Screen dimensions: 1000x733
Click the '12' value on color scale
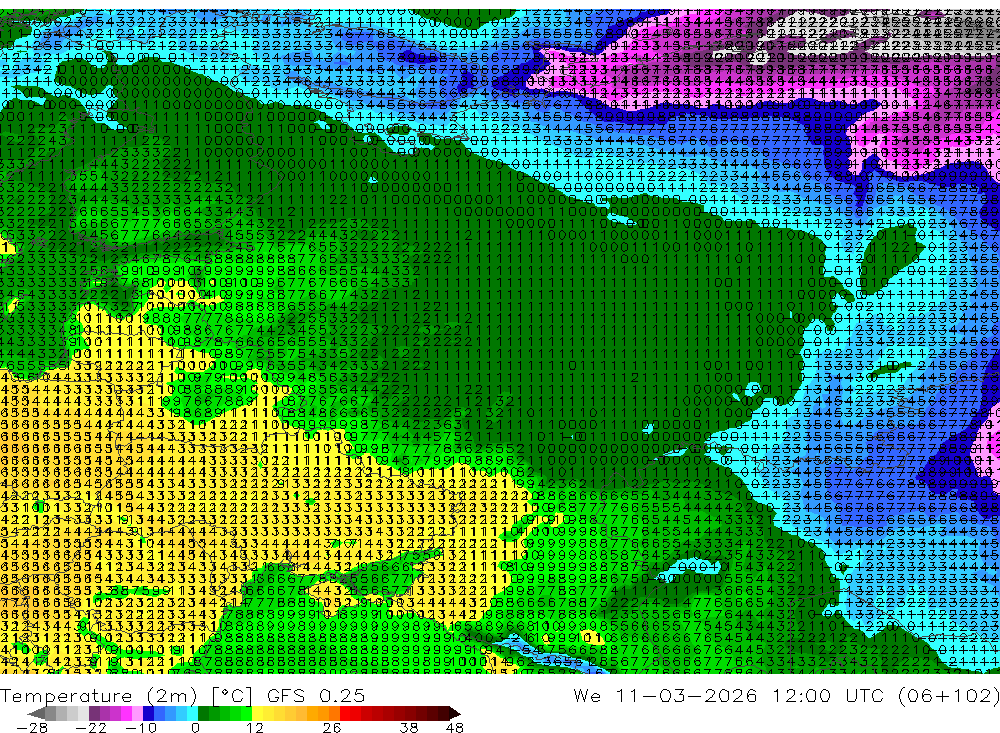click(x=254, y=727)
